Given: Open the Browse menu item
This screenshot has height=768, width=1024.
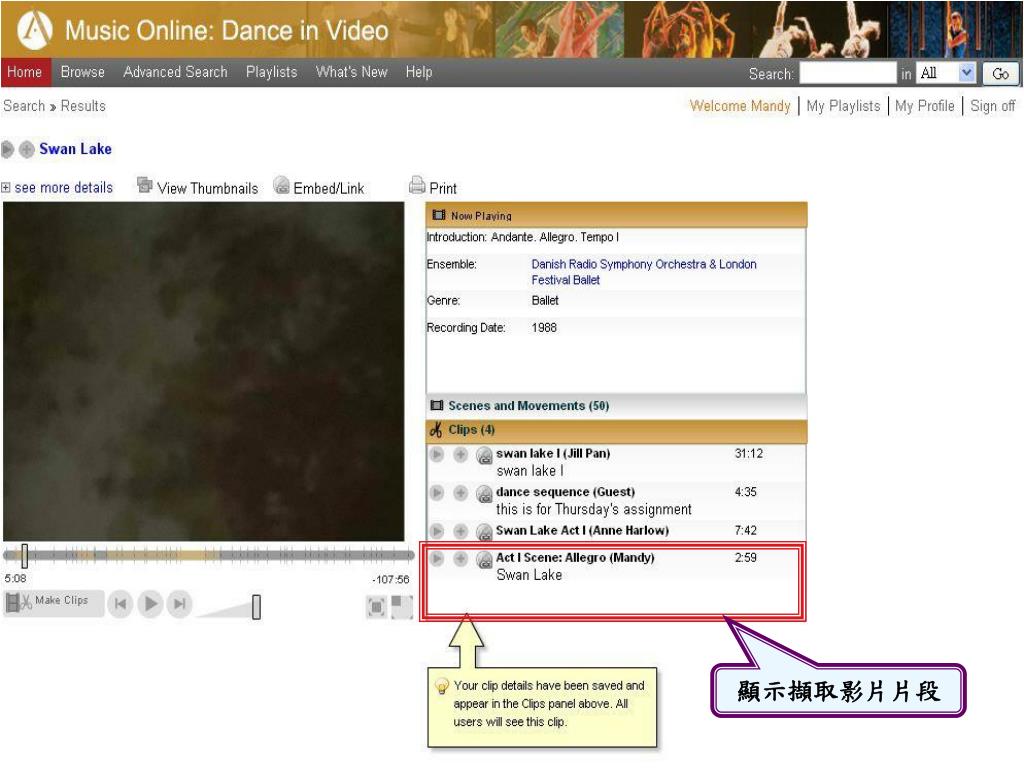Looking at the screenshot, I should pyautogui.click(x=83, y=72).
